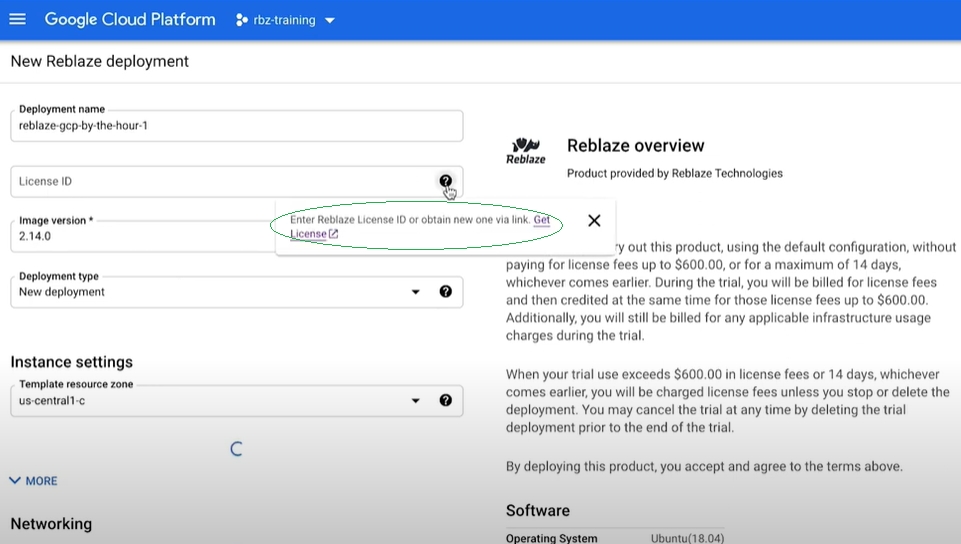
Task: Show help for Template resource zone
Action: click(445, 401)
